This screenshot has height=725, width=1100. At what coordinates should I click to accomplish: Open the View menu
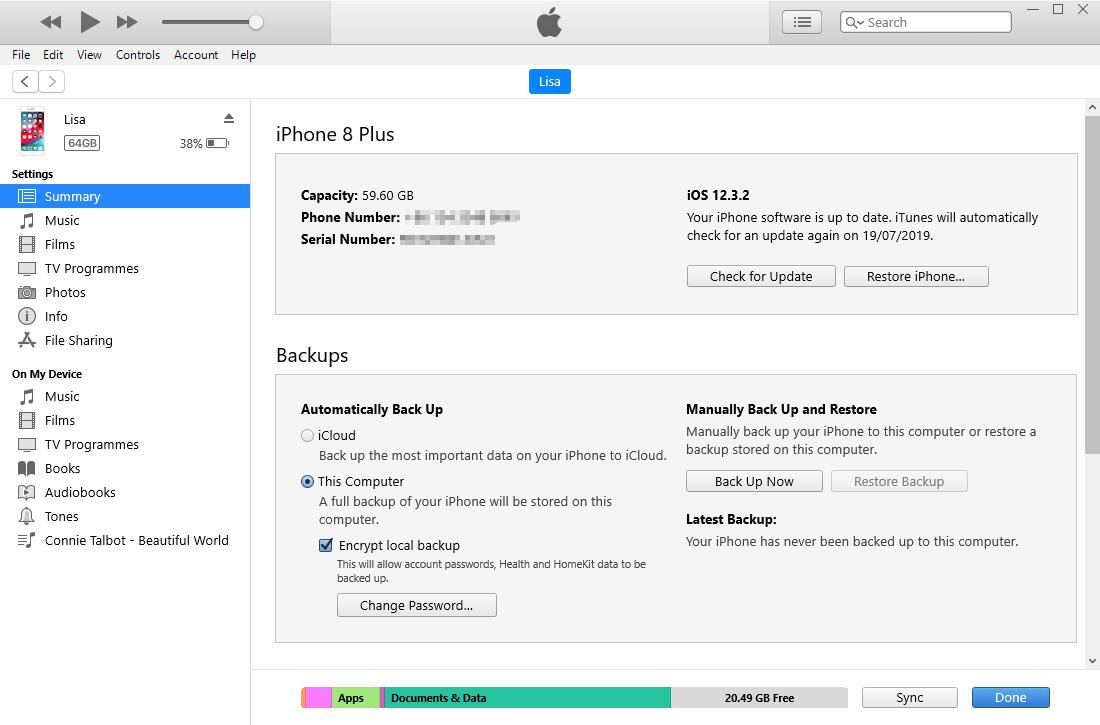[89, 55]
